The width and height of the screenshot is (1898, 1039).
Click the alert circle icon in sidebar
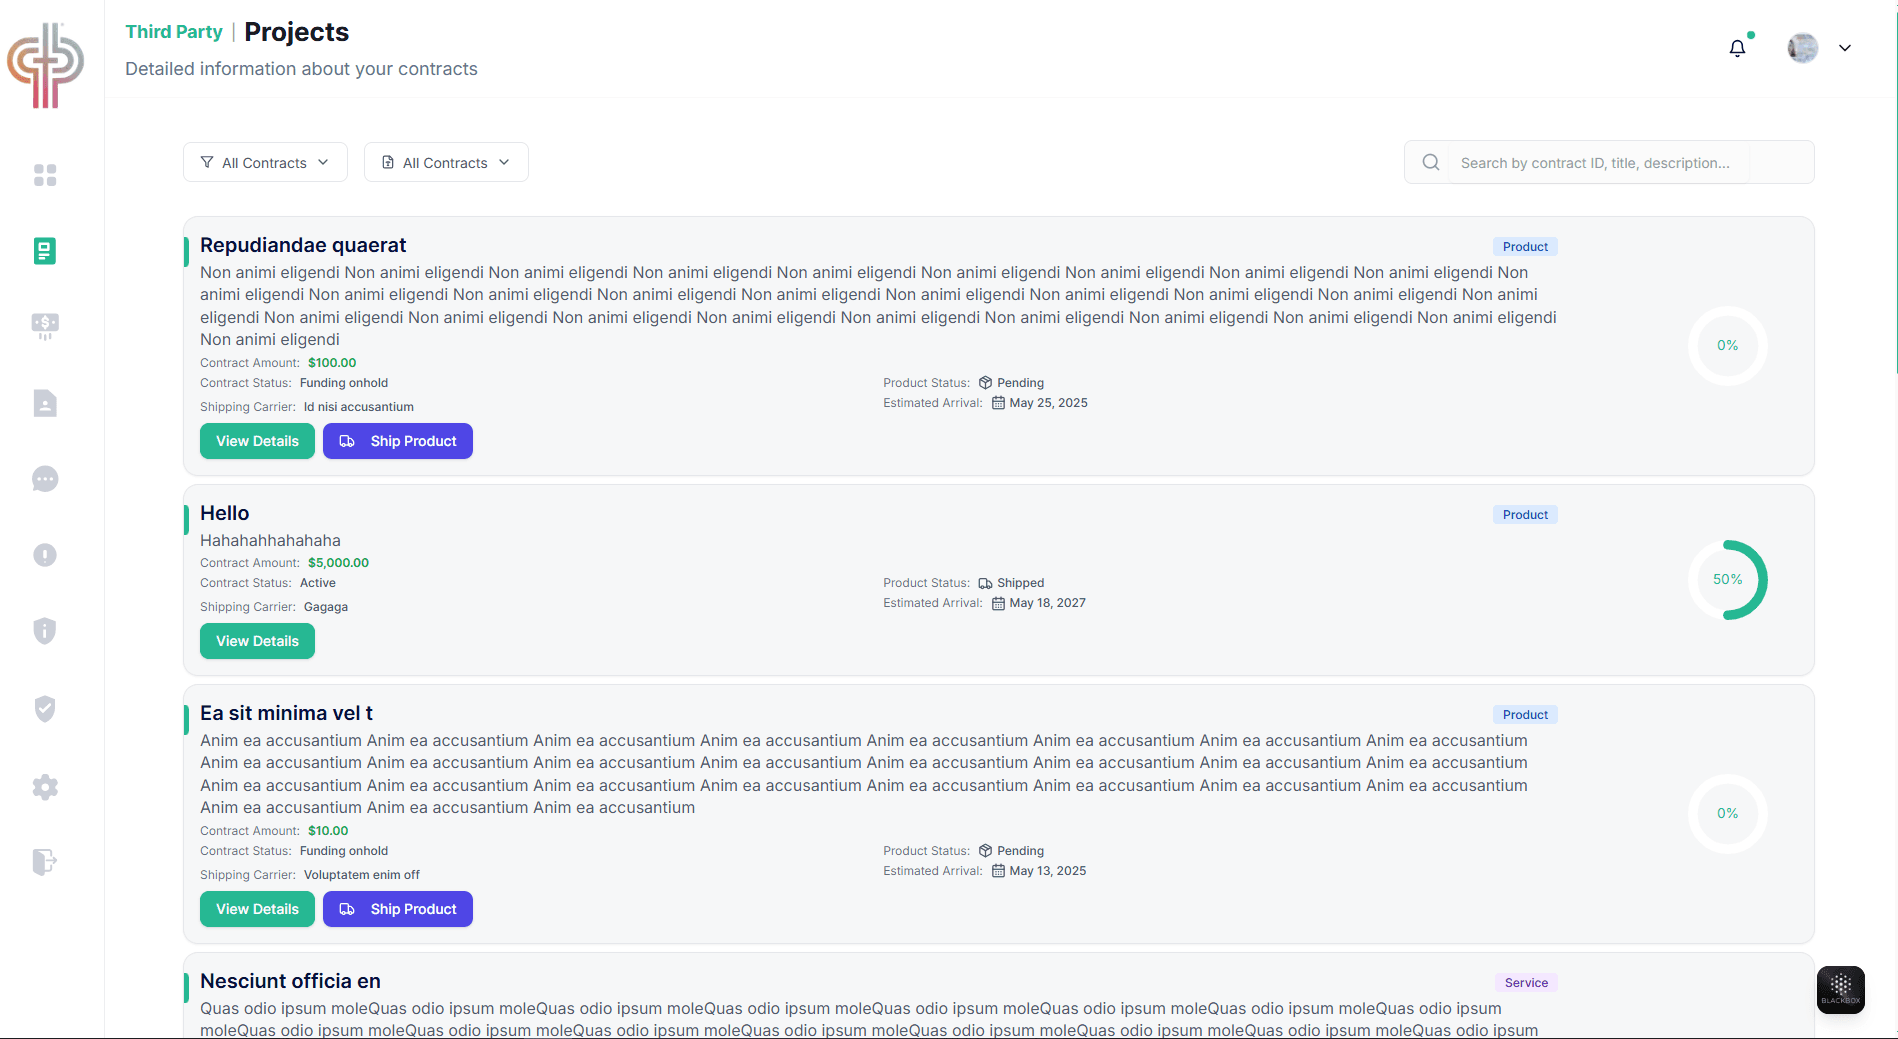click(45, 555)
